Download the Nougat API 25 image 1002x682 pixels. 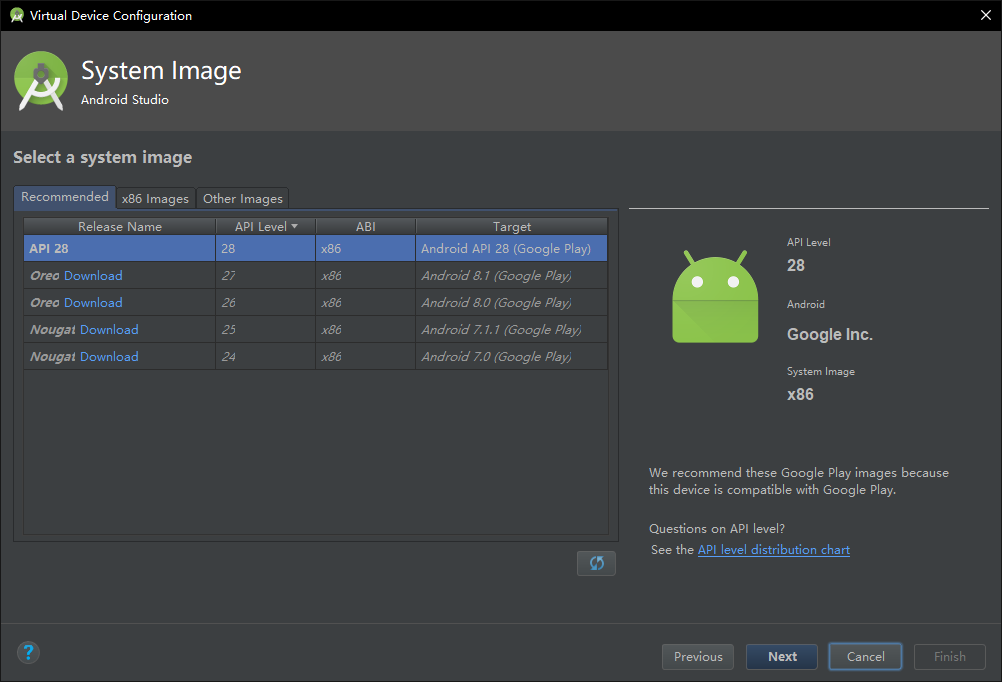click(109, 330)
